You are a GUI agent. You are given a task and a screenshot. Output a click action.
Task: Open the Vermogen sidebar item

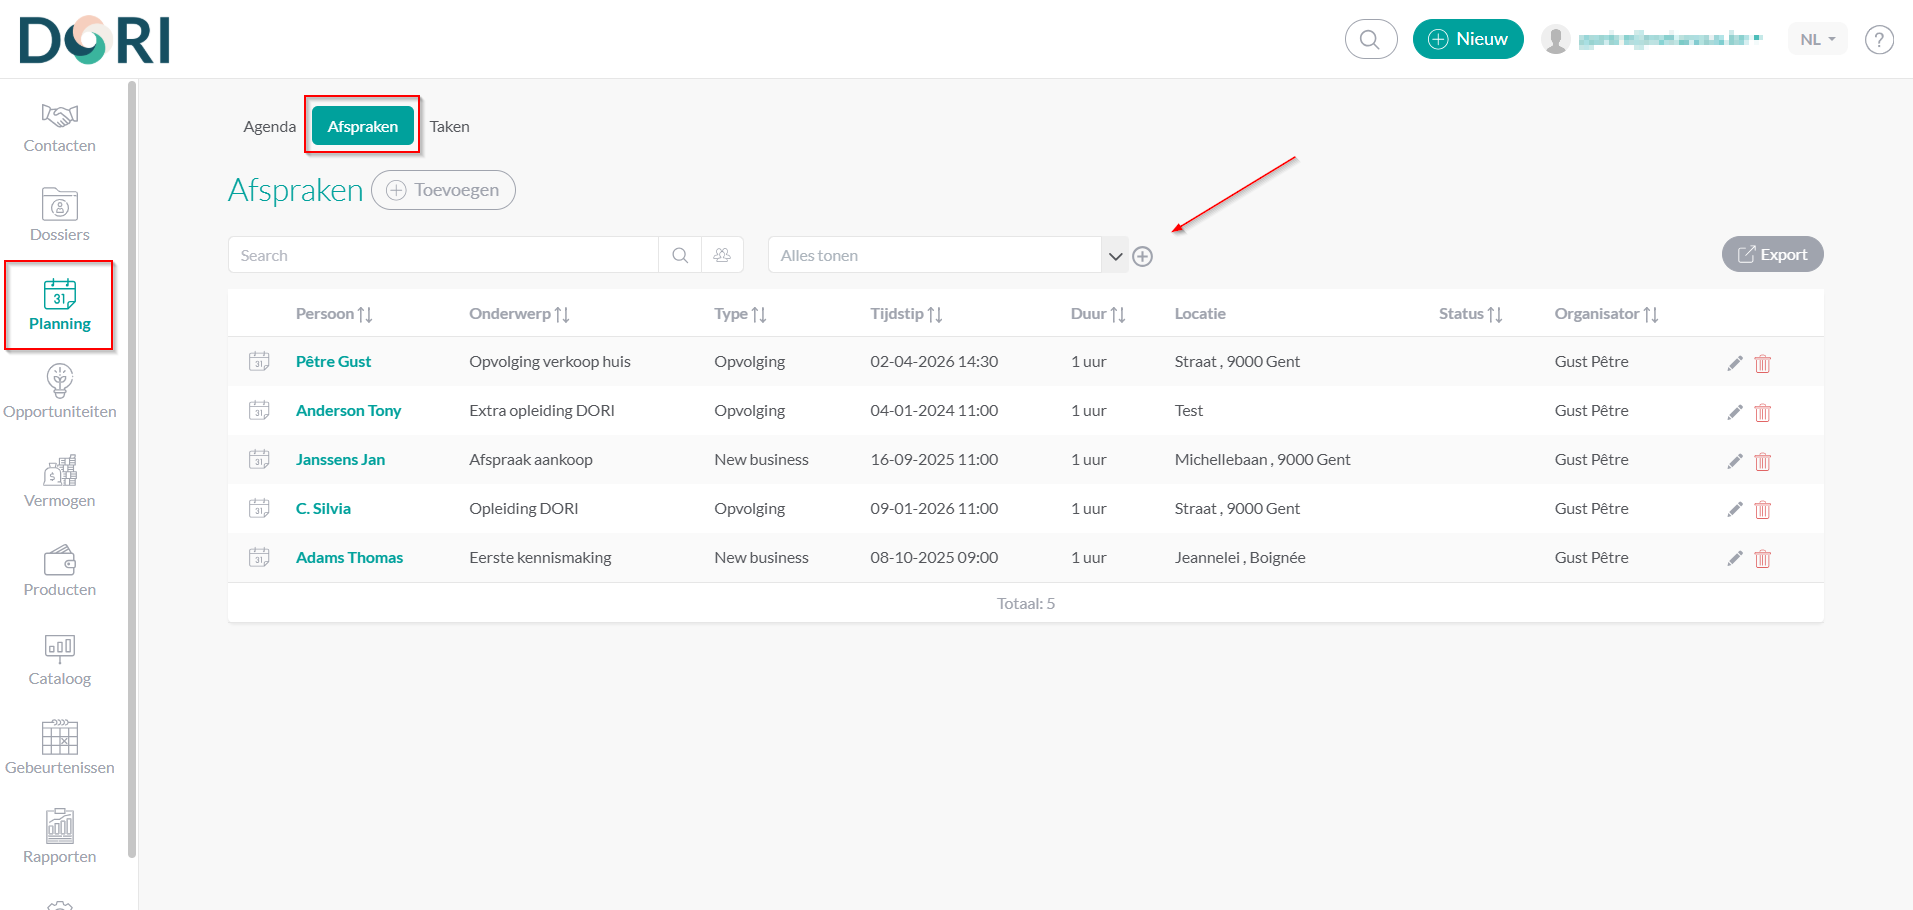[60, 481]
